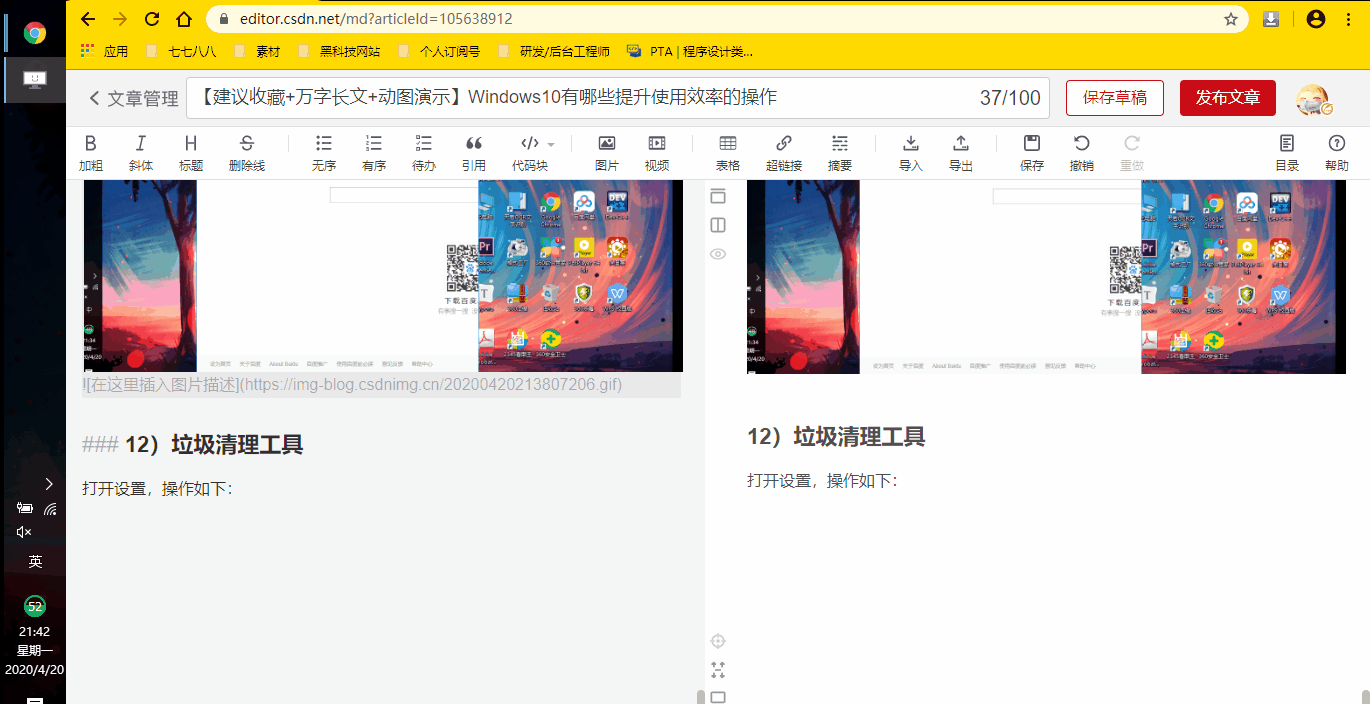Toggle italic formatting with 斜体

pyautogui.click(x=139, y=152)
